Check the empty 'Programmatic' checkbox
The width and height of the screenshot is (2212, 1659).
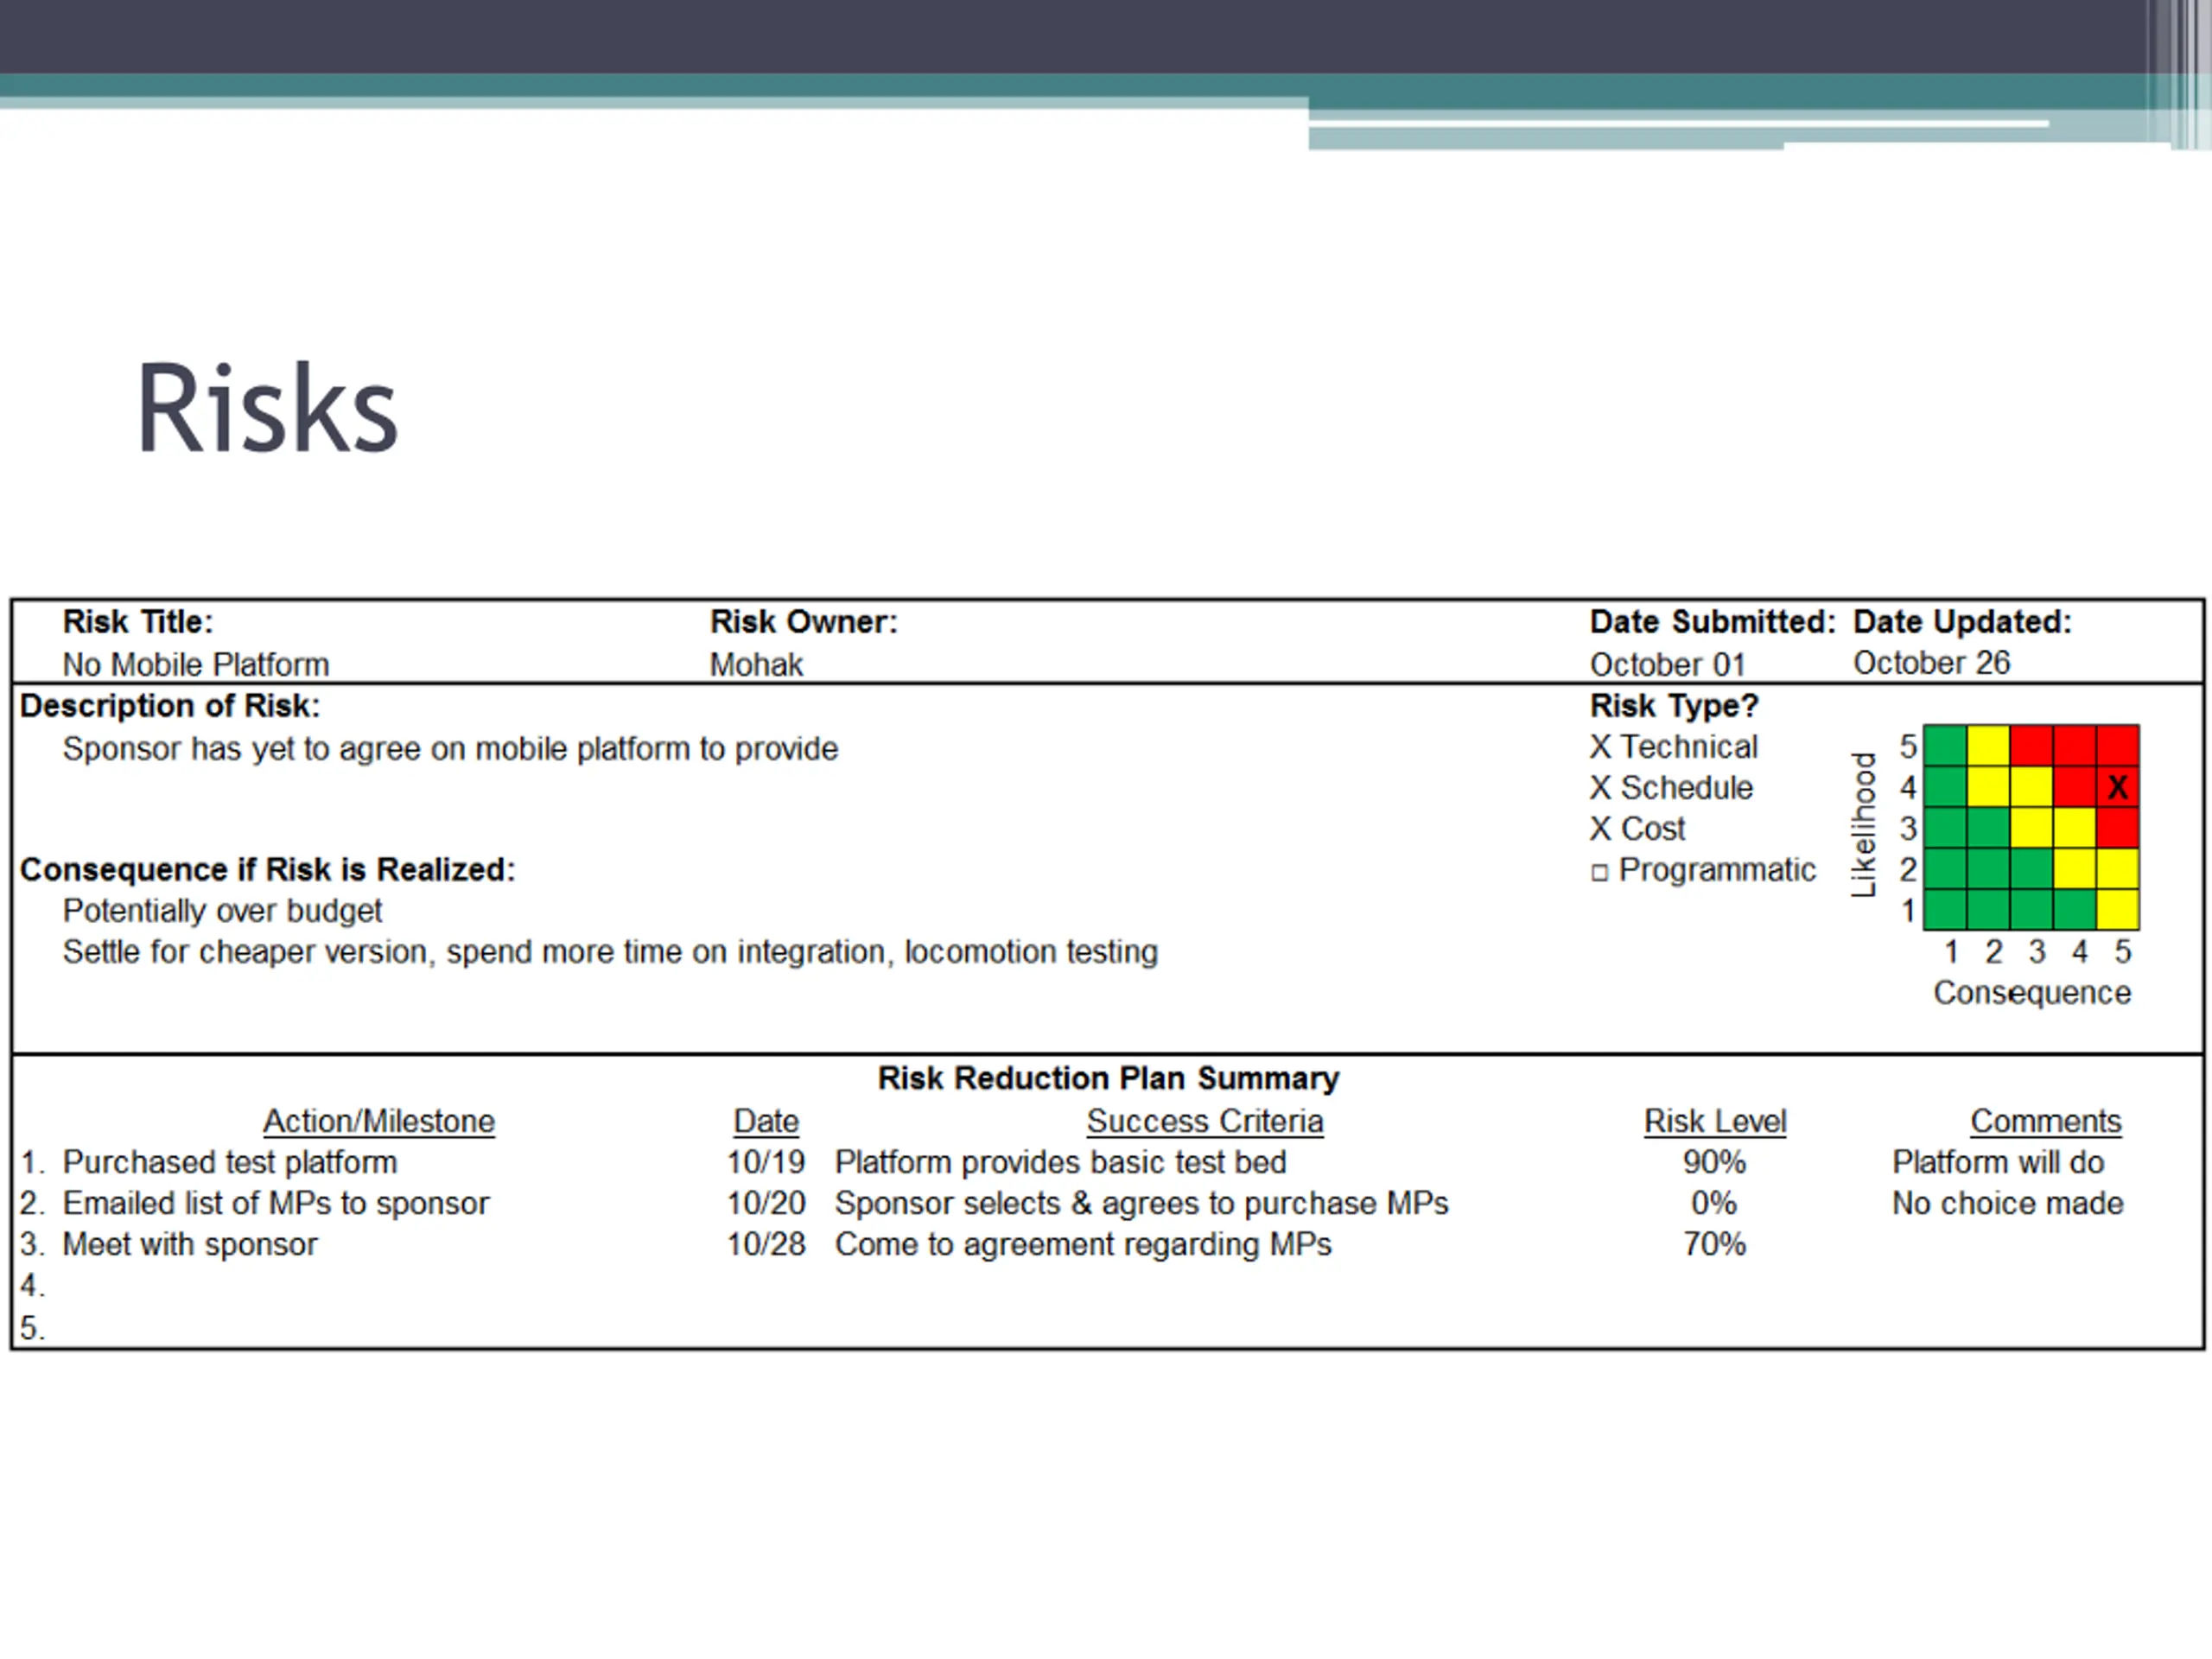[x=1600, y=873]
